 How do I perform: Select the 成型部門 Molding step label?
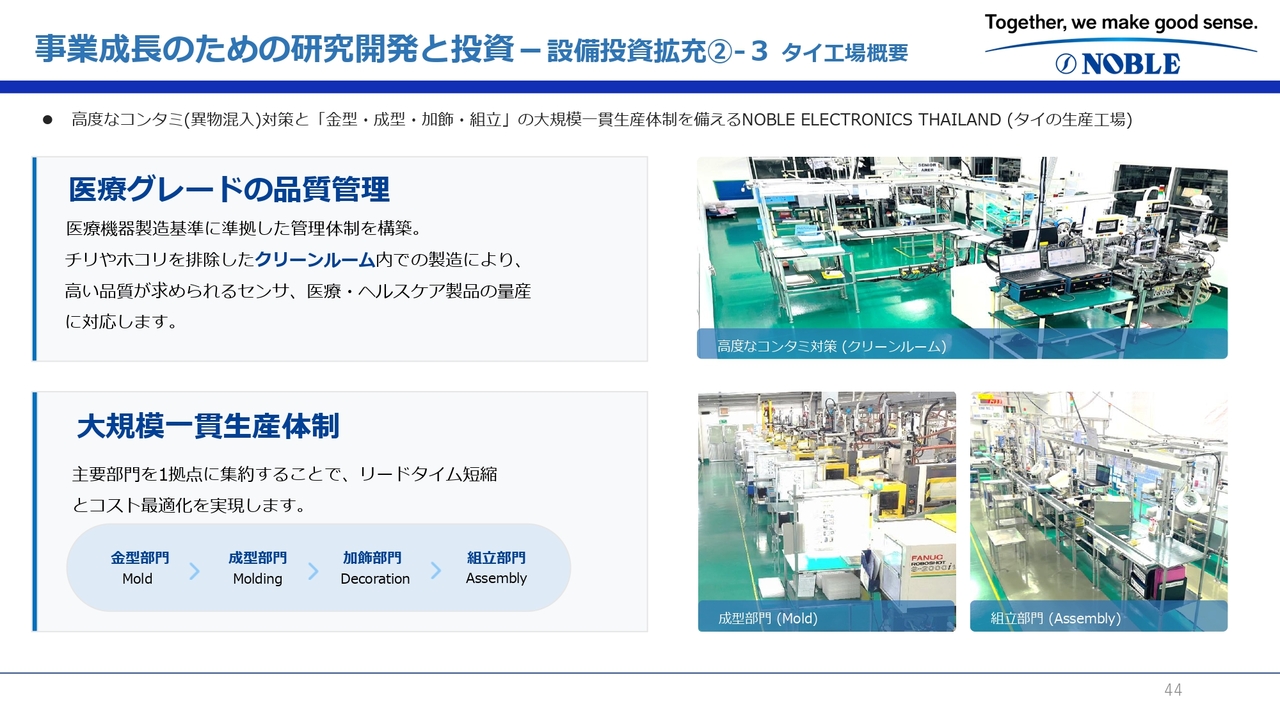pos(257,567)
